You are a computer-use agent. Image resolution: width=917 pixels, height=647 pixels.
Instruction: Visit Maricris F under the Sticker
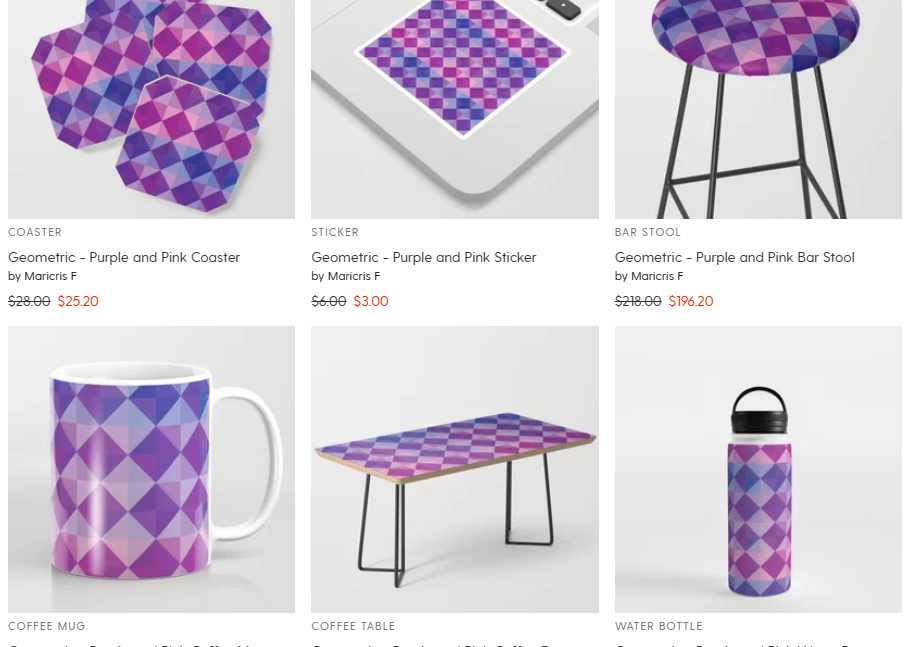tap(353, 276)
